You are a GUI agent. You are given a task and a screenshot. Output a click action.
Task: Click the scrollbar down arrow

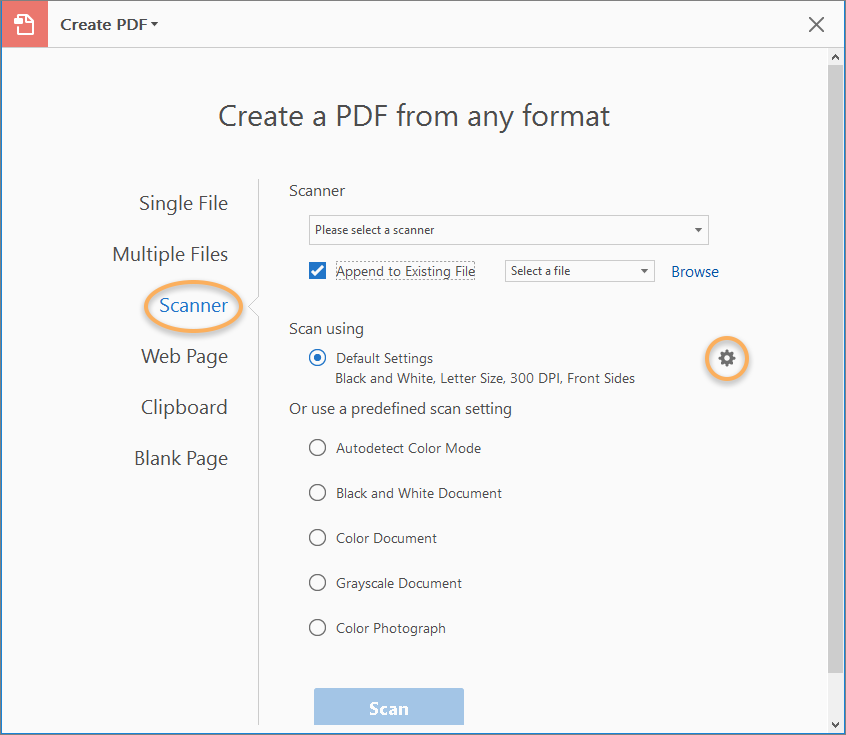(836, 723)
